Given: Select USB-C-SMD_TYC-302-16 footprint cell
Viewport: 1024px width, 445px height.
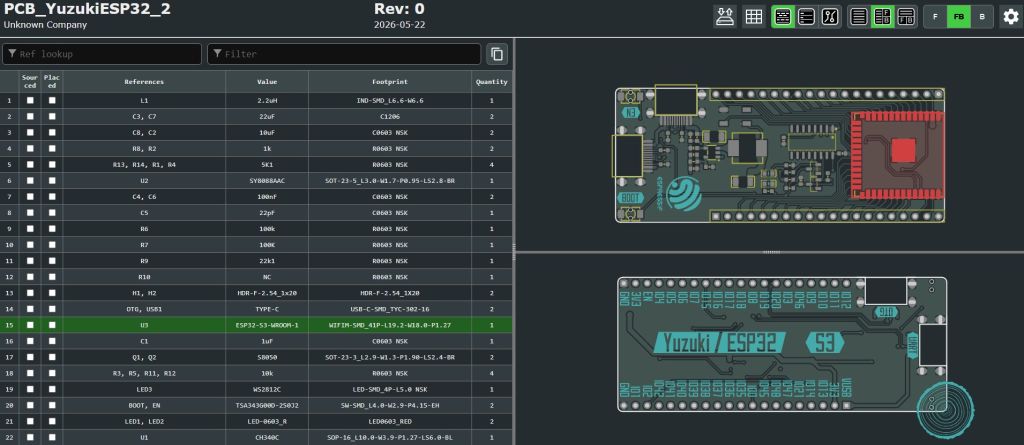Looking at the screenshot, I should (390, 309).
